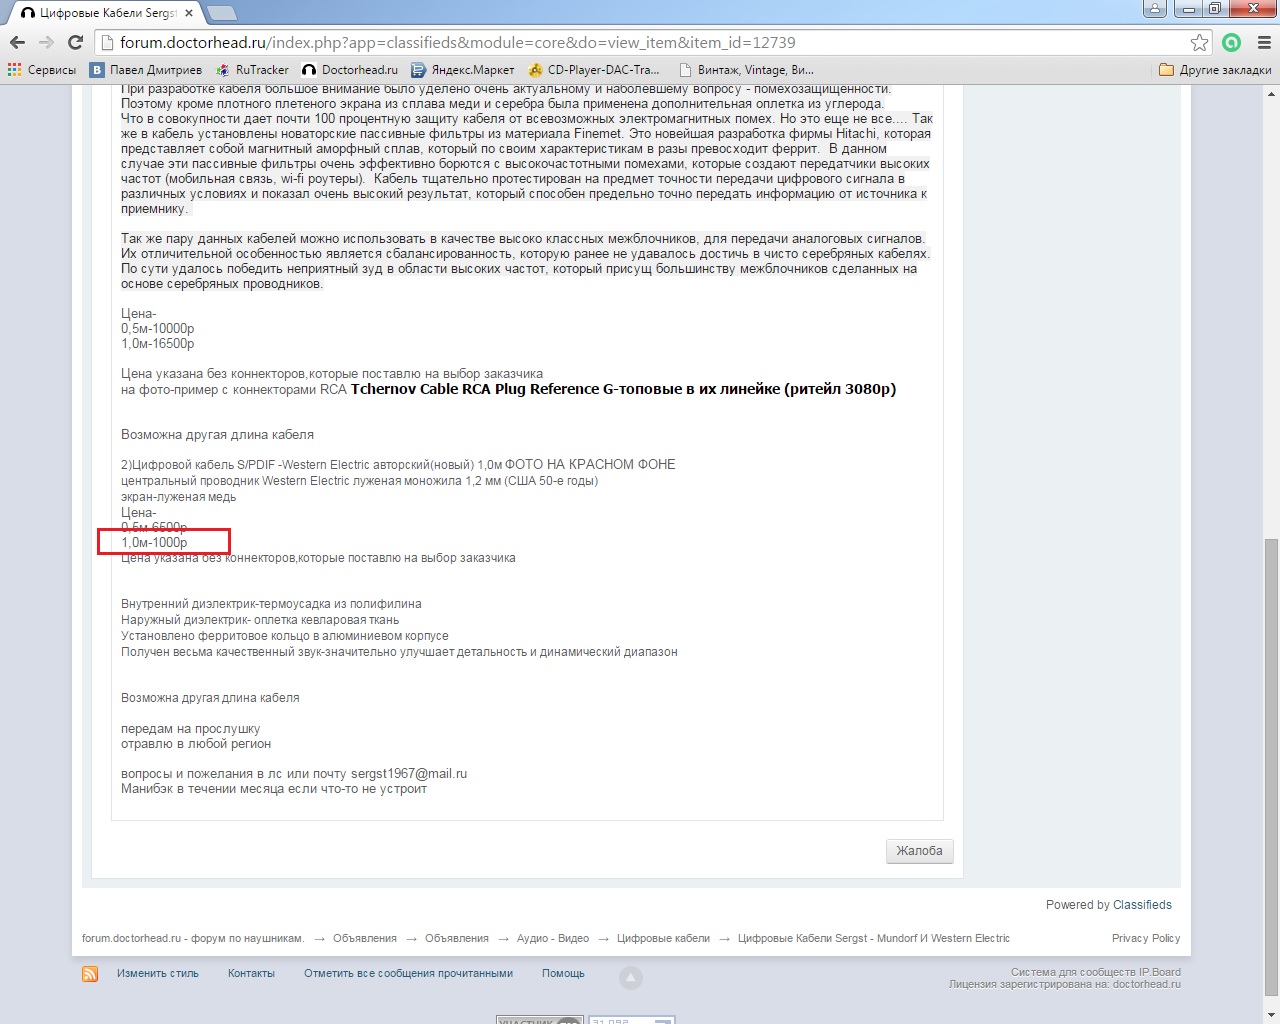Bookmark this page with the star icon
The image size is (1280, 1024).
pos(1199,42)
